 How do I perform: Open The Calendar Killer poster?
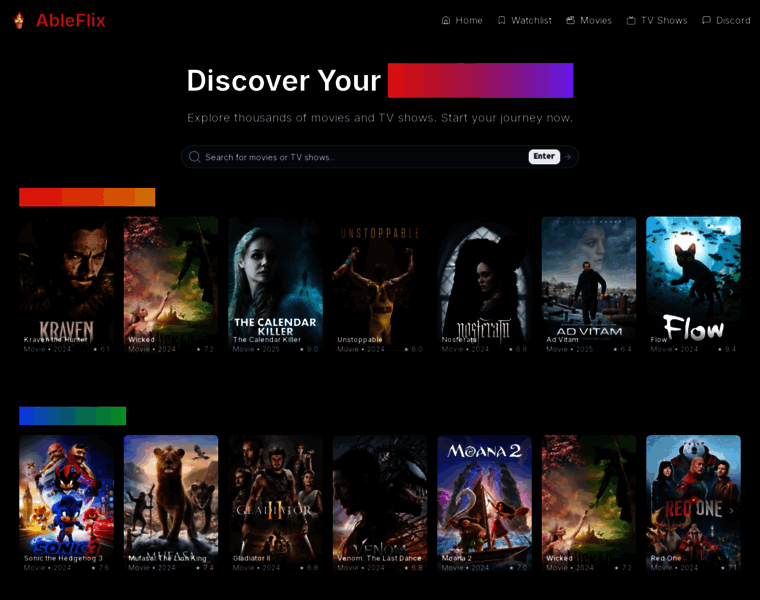pyautogui.click(x=275, y=286)
